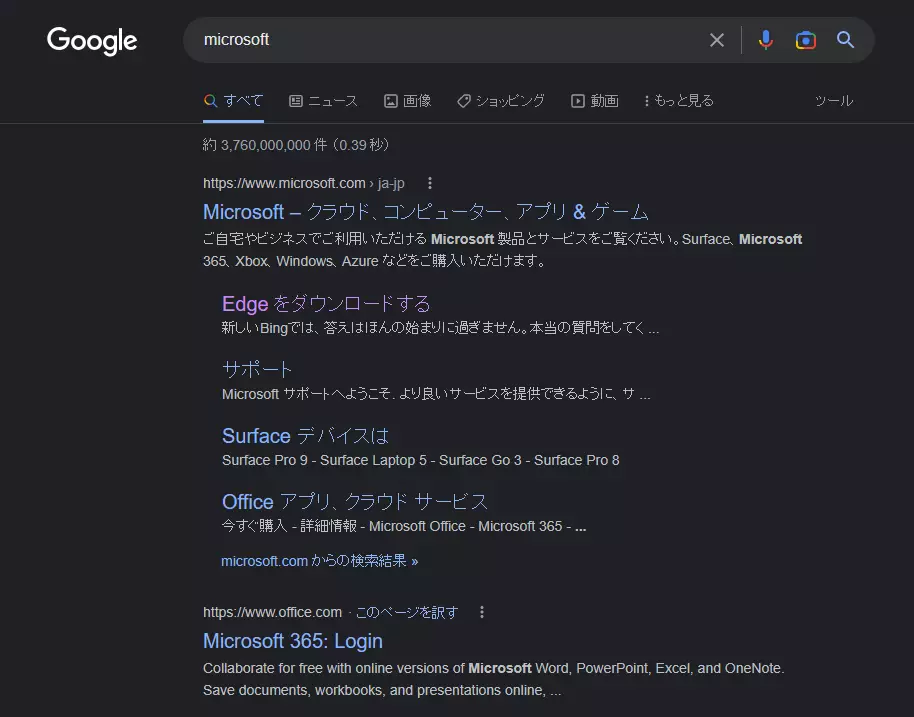Clear the search box with the X icon
Screen dimensions: 914x717
tap(717, 40)
